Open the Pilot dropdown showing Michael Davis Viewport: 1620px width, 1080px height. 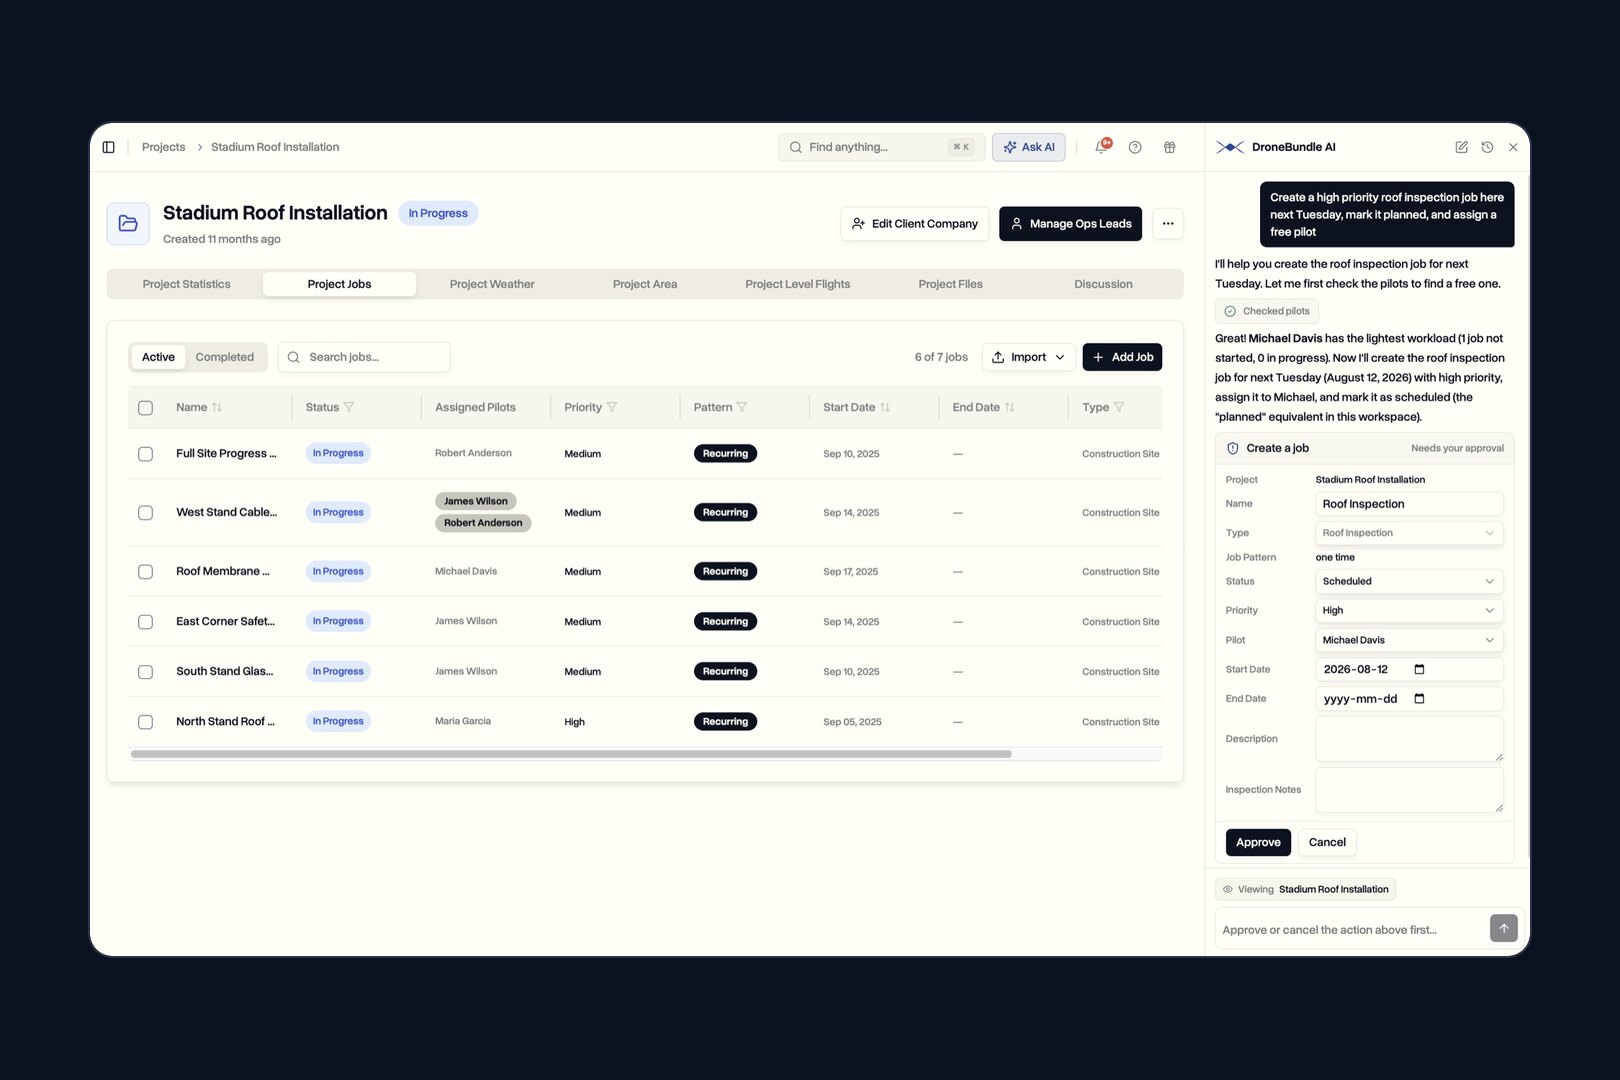coord(1408,640)
